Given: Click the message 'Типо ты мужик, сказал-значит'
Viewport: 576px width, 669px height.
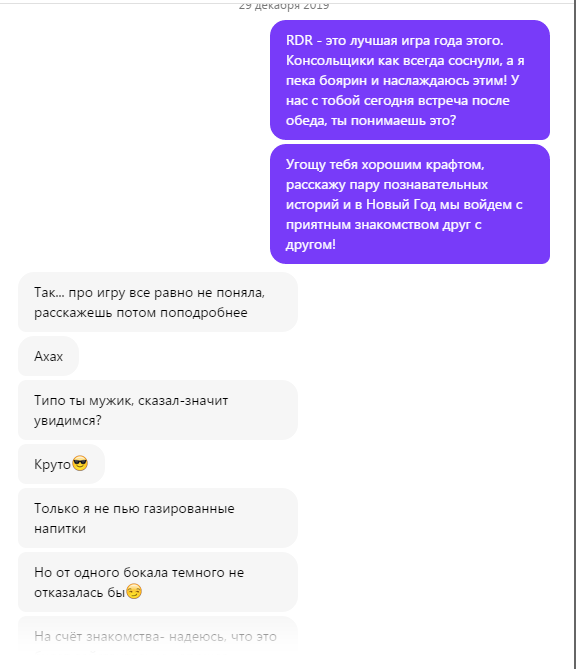Looking at the screenshot, I should point(157,410).
